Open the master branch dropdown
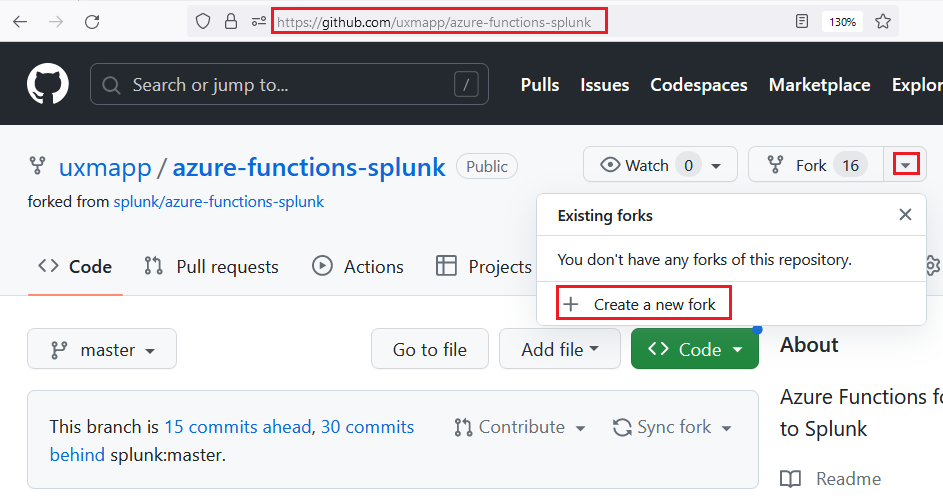Image resolution: width=943 pixels, height=501 pixels. [x=102, y=349]
